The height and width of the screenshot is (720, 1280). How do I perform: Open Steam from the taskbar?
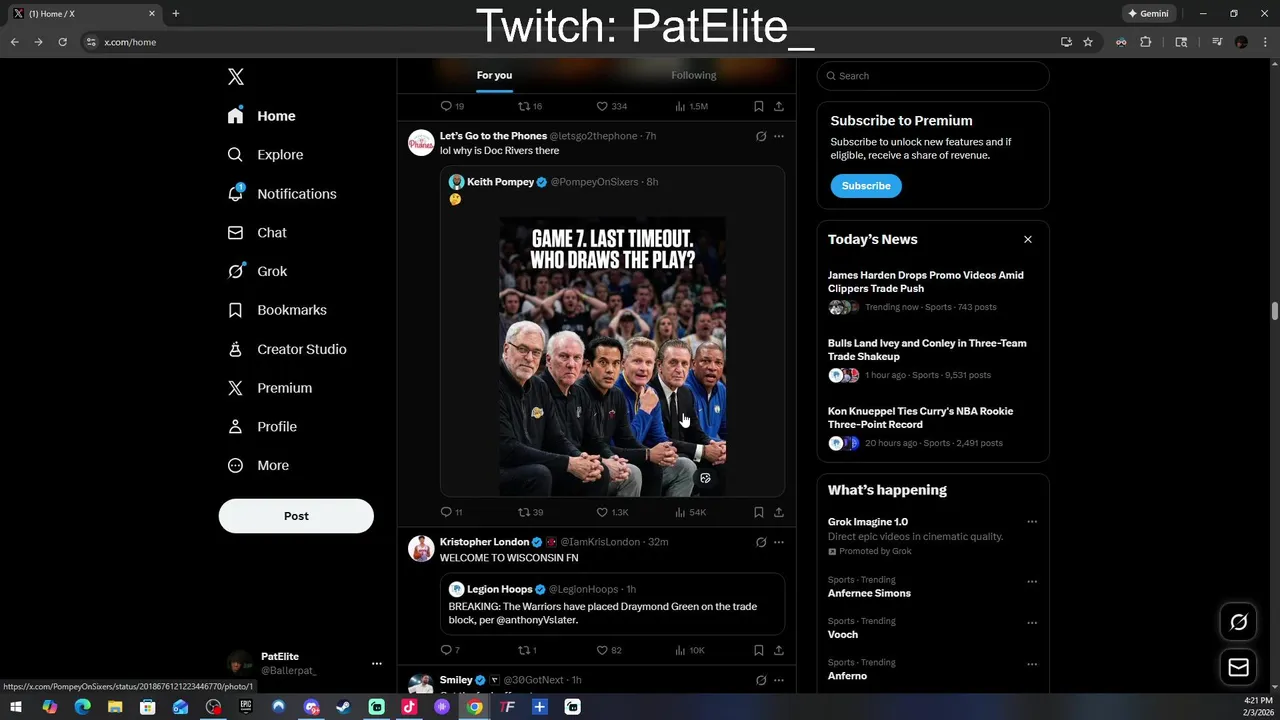tap(343, 707)
